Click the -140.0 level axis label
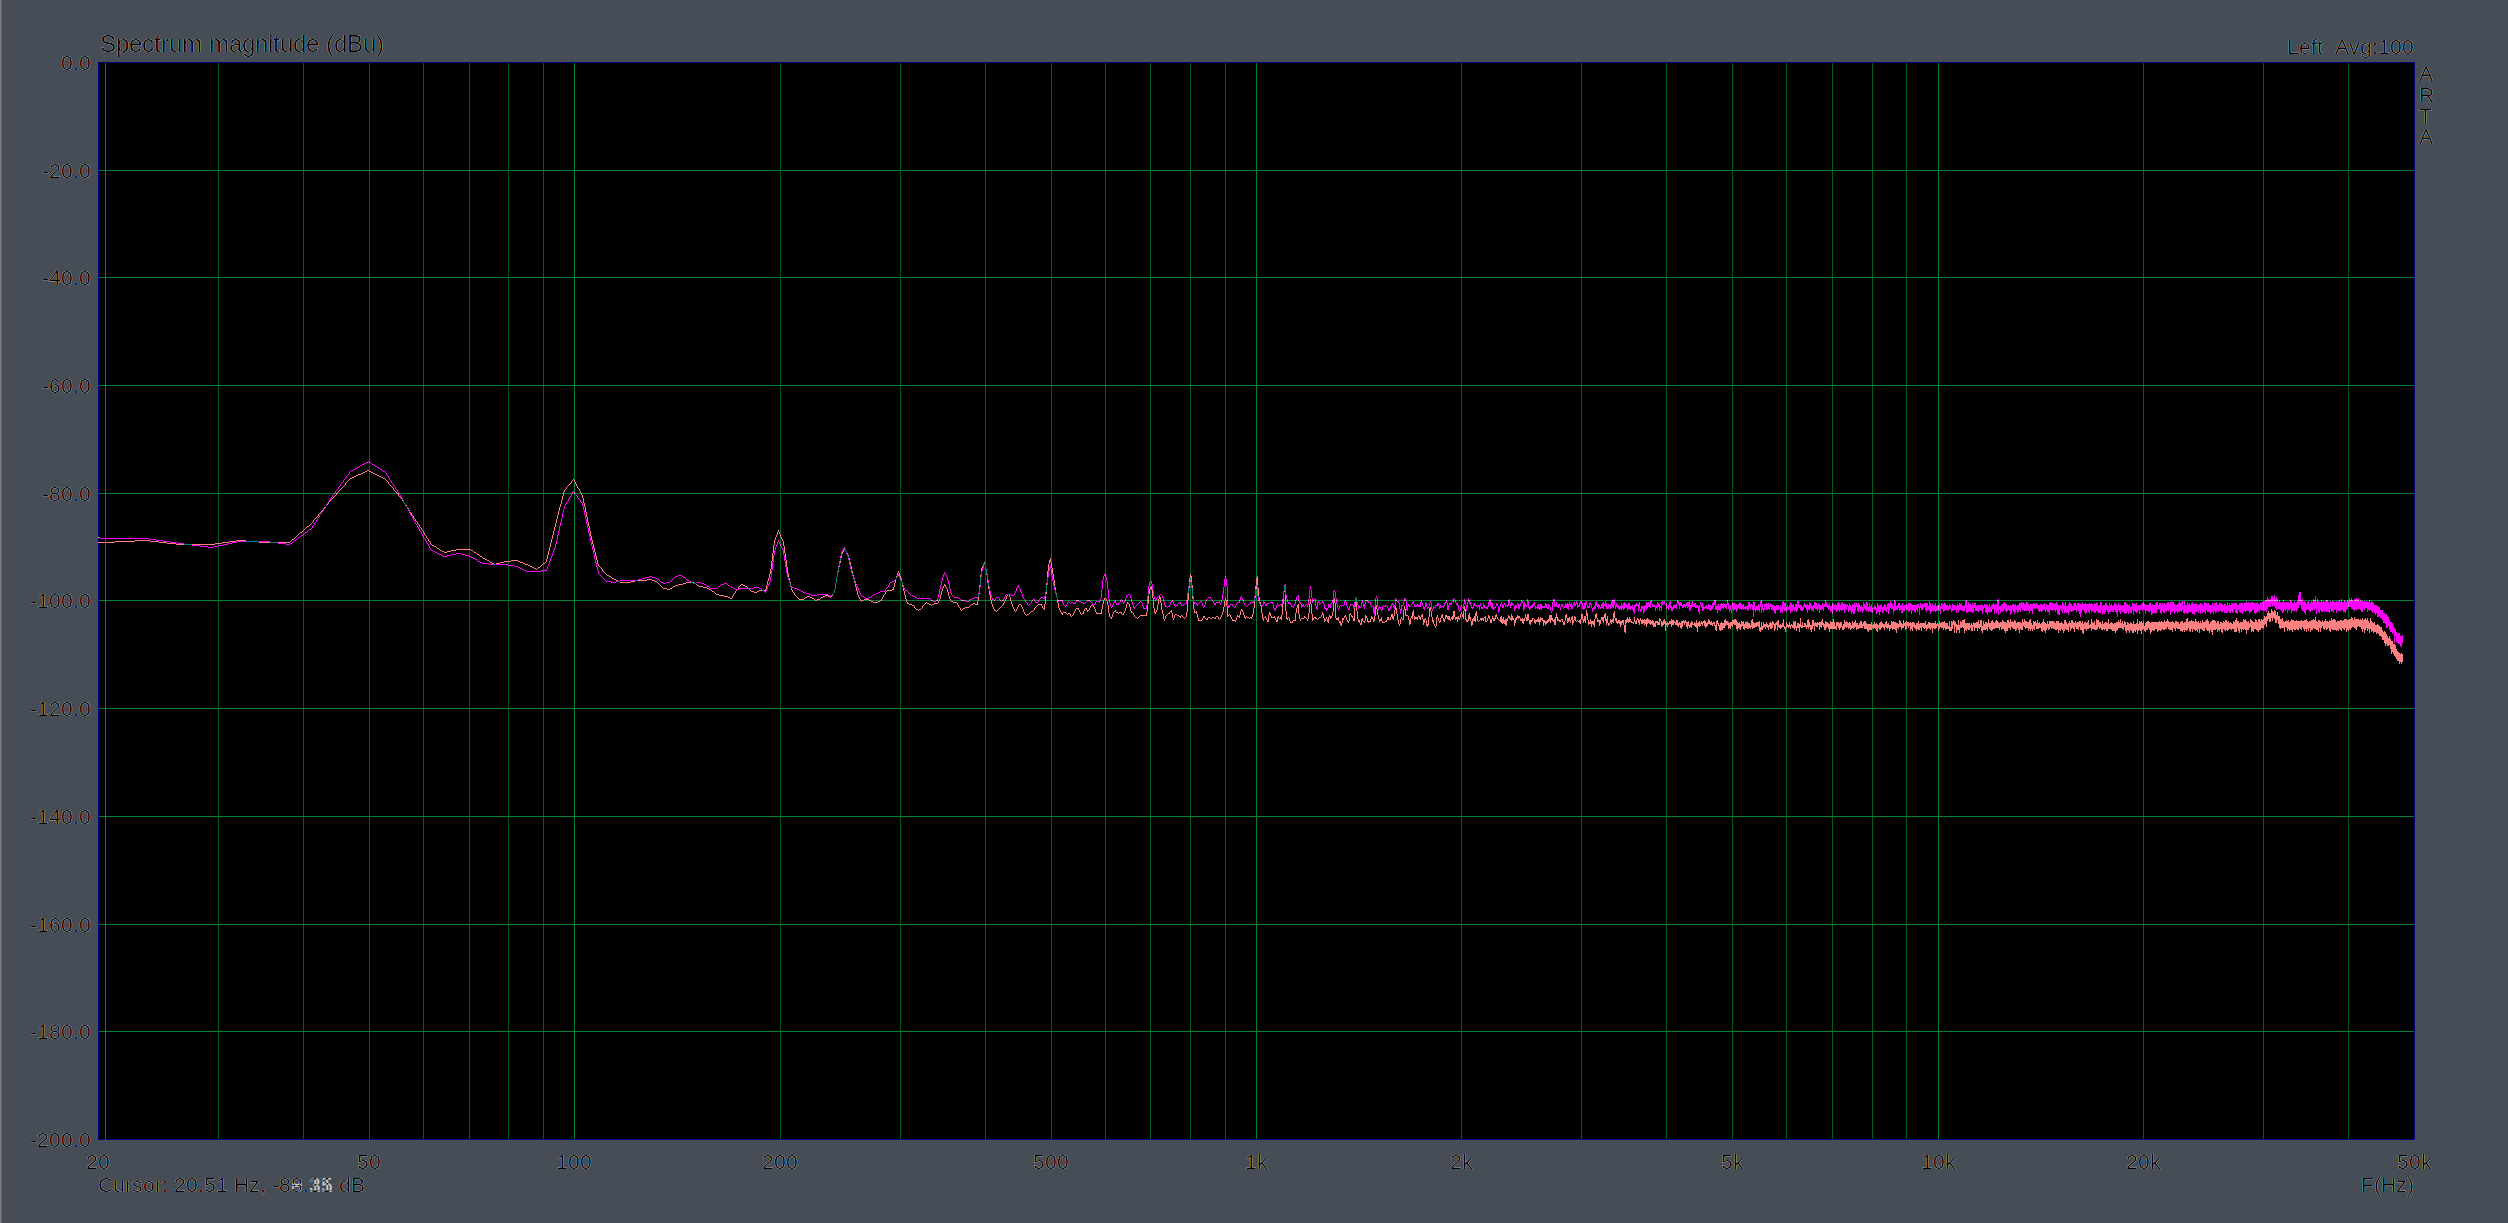This screenshot has width=2508, height=1223. point(61,817)
